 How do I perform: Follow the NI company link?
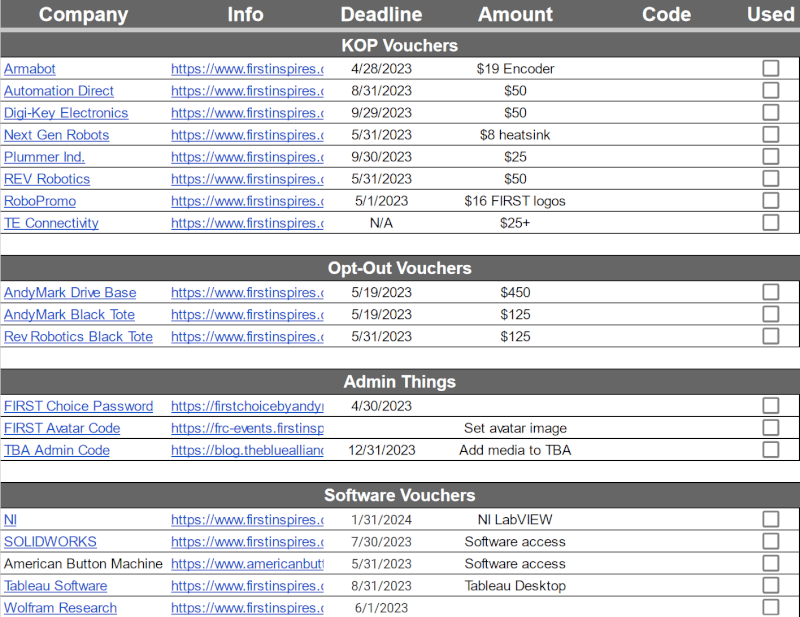[x=10, y=520]
